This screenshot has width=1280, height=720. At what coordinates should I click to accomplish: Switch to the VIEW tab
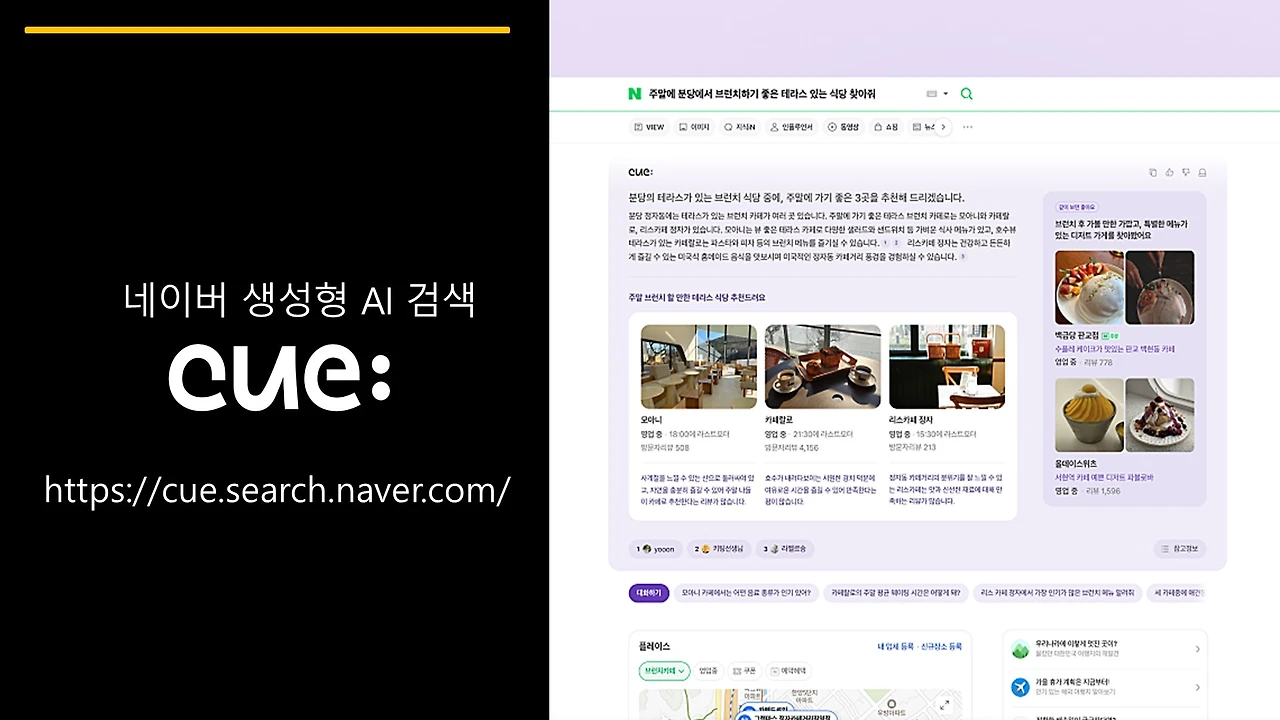[x=649, y=127]
